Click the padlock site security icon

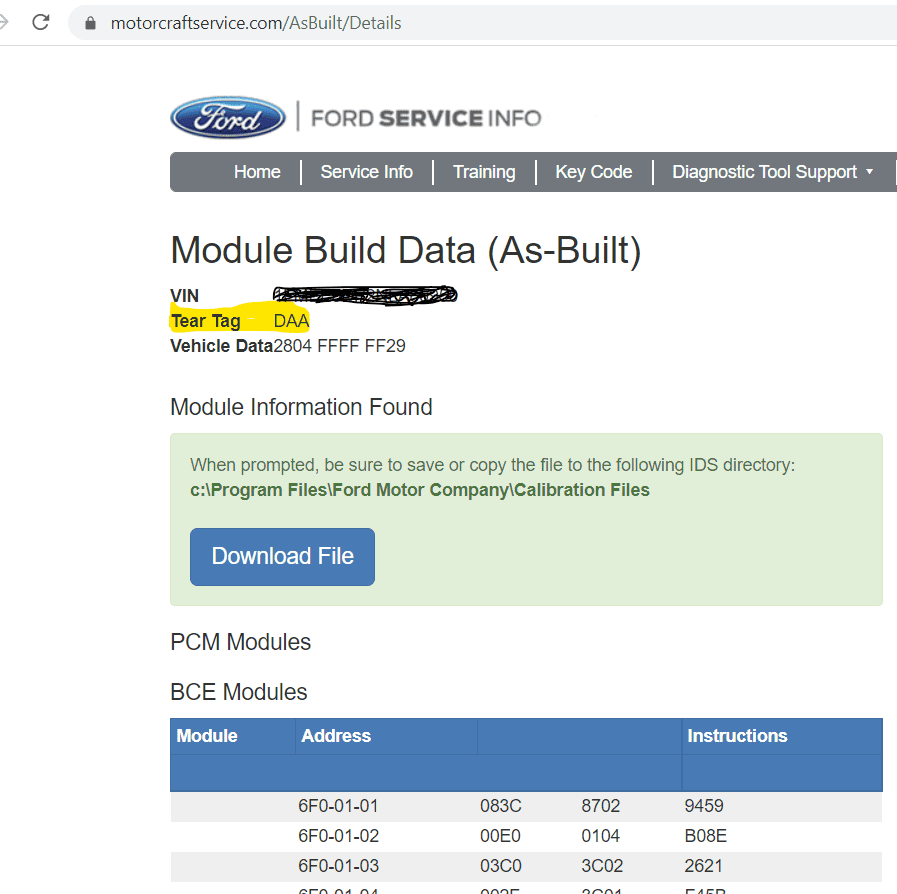(x=90, y=23)
